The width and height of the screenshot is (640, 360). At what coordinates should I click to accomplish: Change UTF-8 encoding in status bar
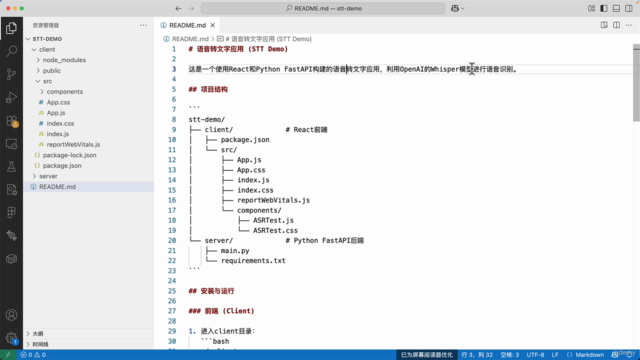point(535,355)
